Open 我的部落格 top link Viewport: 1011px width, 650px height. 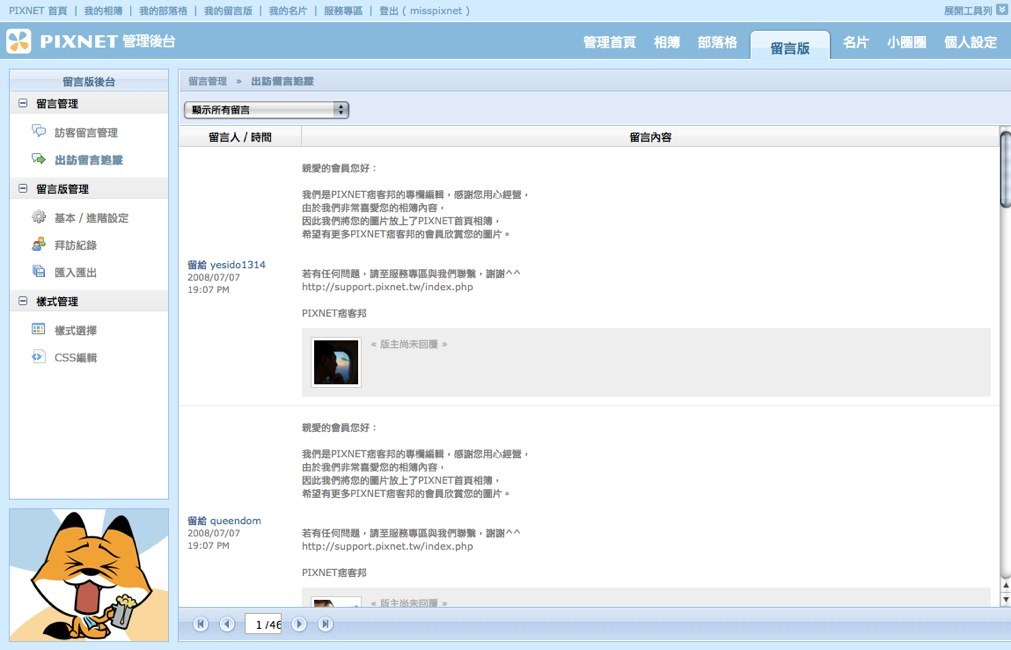point(163,11)
